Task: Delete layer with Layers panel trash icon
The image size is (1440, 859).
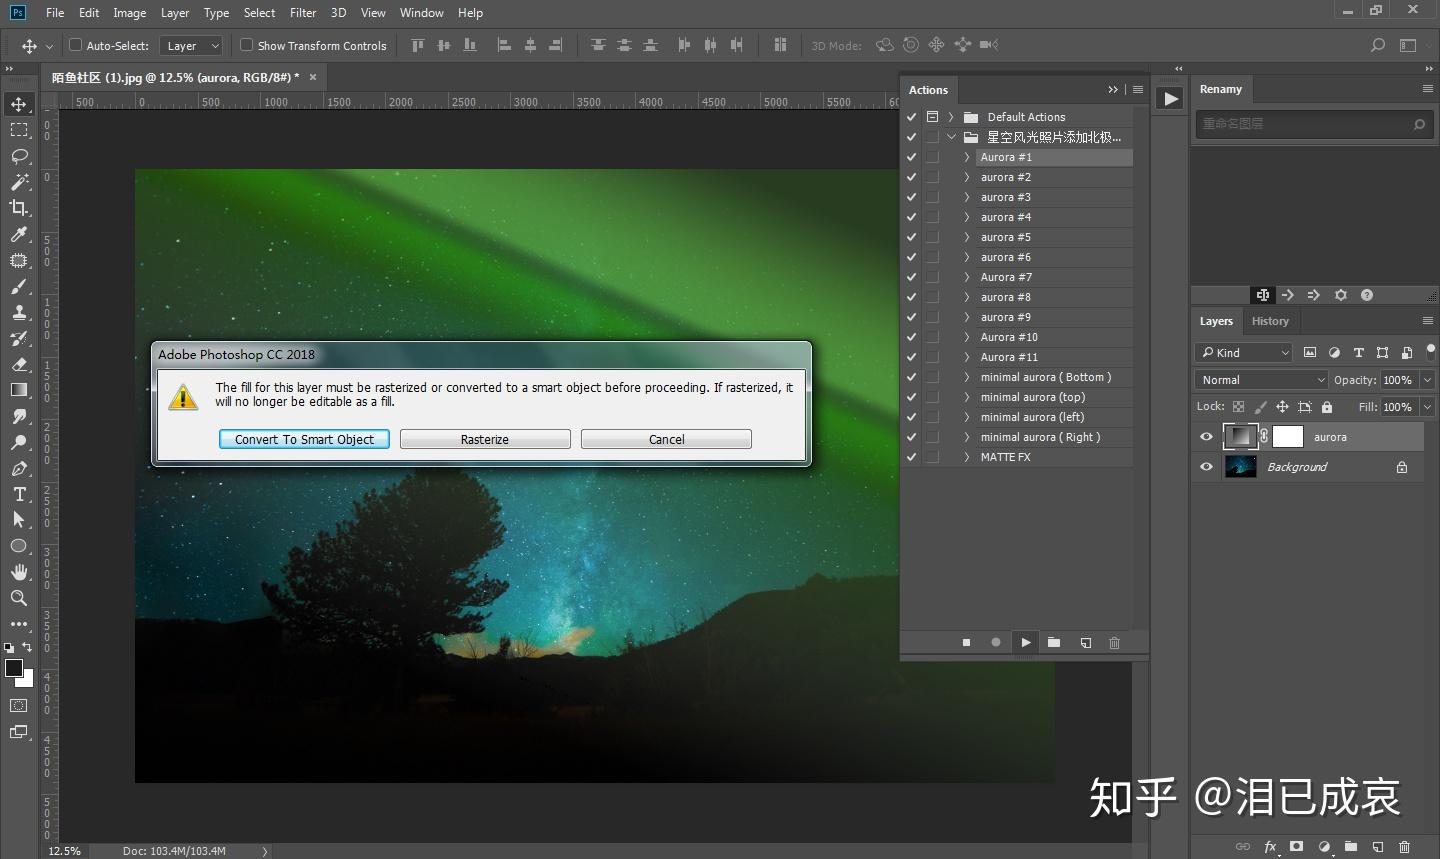Action: point(1404,847)
